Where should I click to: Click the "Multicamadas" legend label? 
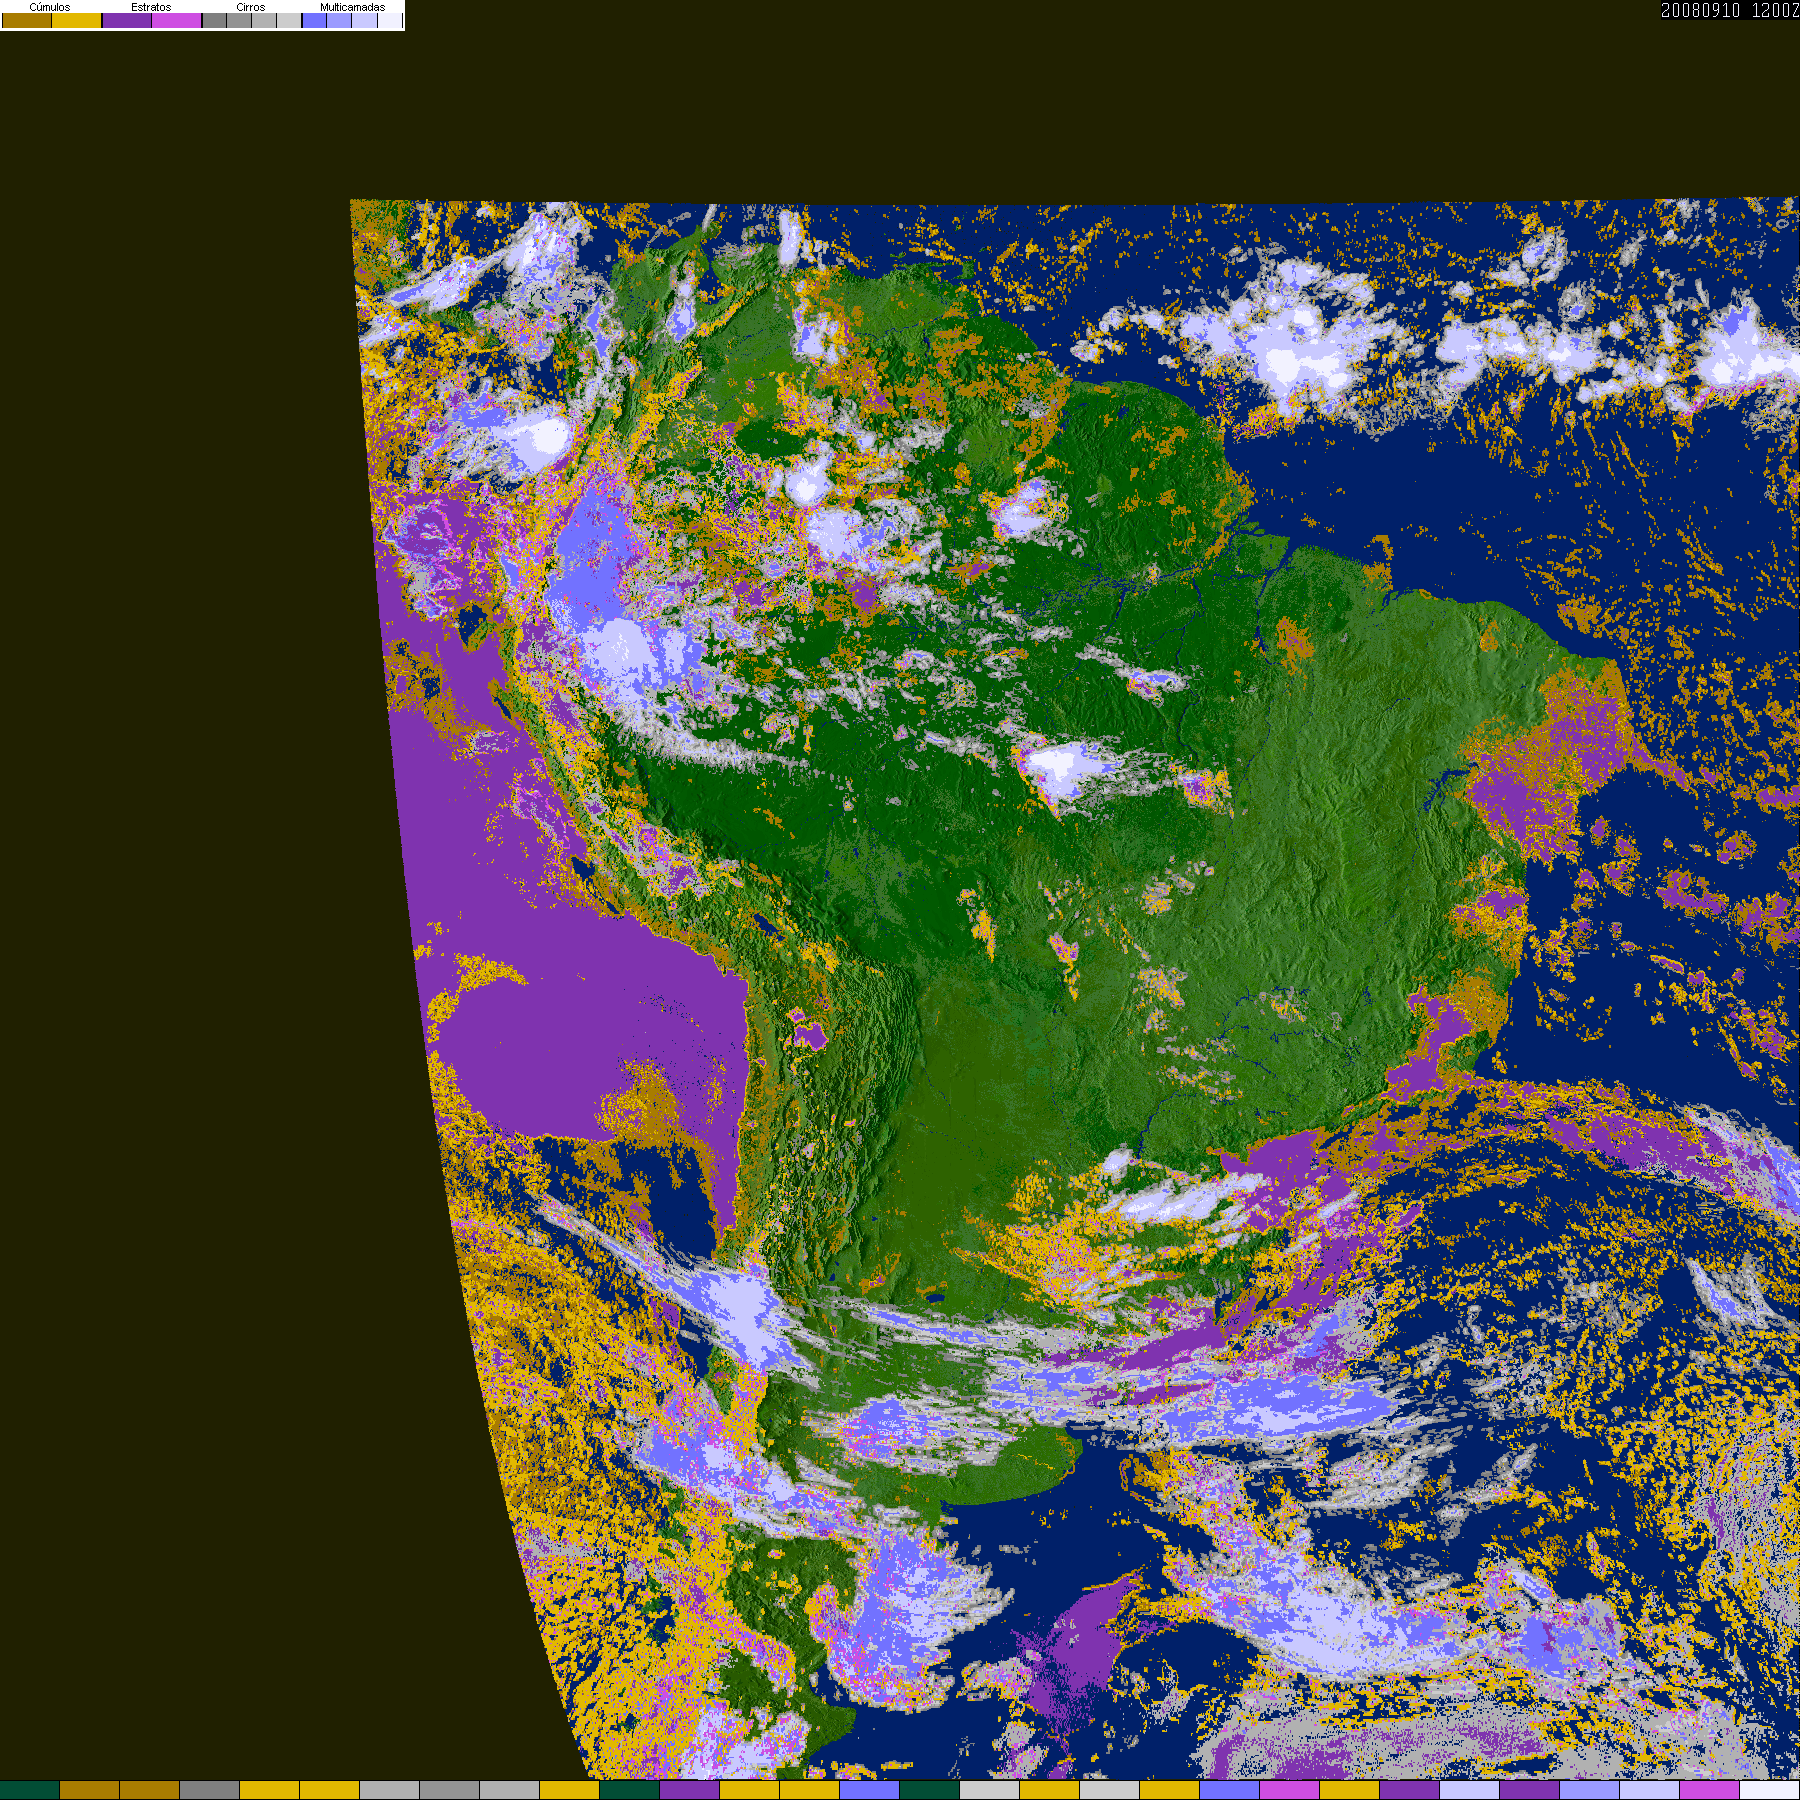coord(352,7)
